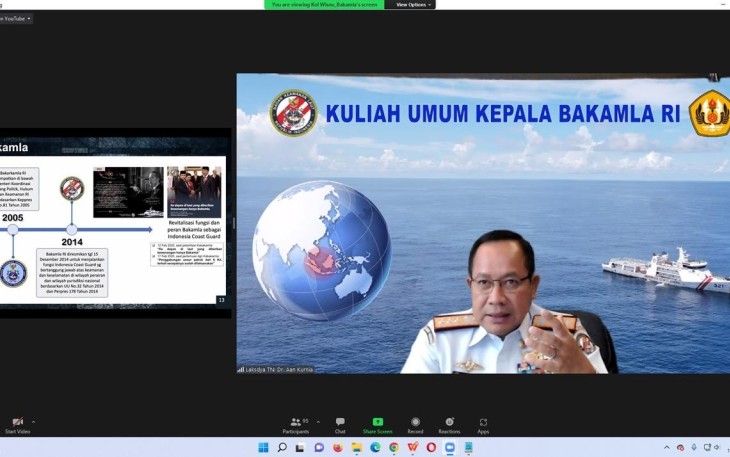Click the '2005' year on the shared slide
Image resolution: width=730 pixels, height=457 pixels.
coord(13,218)
